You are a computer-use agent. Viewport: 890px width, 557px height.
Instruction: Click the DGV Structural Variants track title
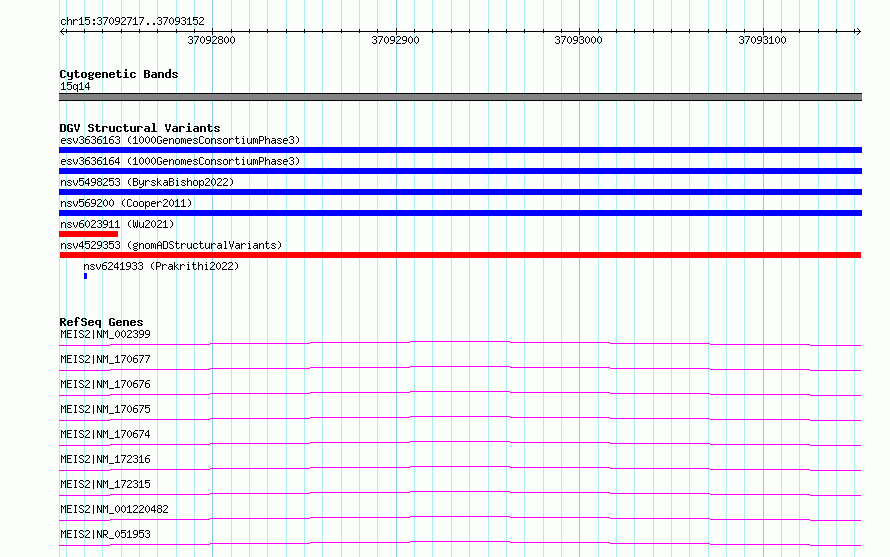pyautogui.click(x=140, y=128)
